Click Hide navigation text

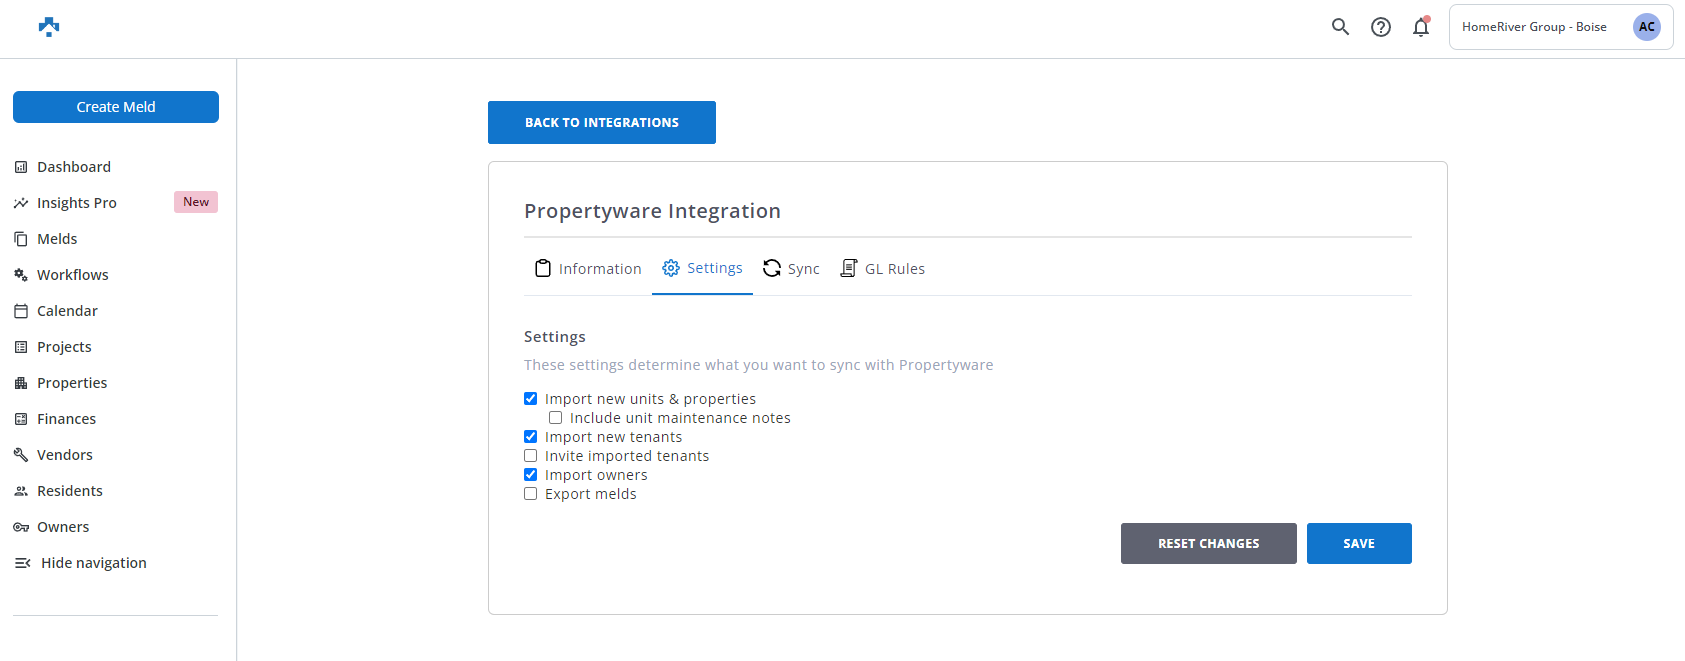point(94,563)
